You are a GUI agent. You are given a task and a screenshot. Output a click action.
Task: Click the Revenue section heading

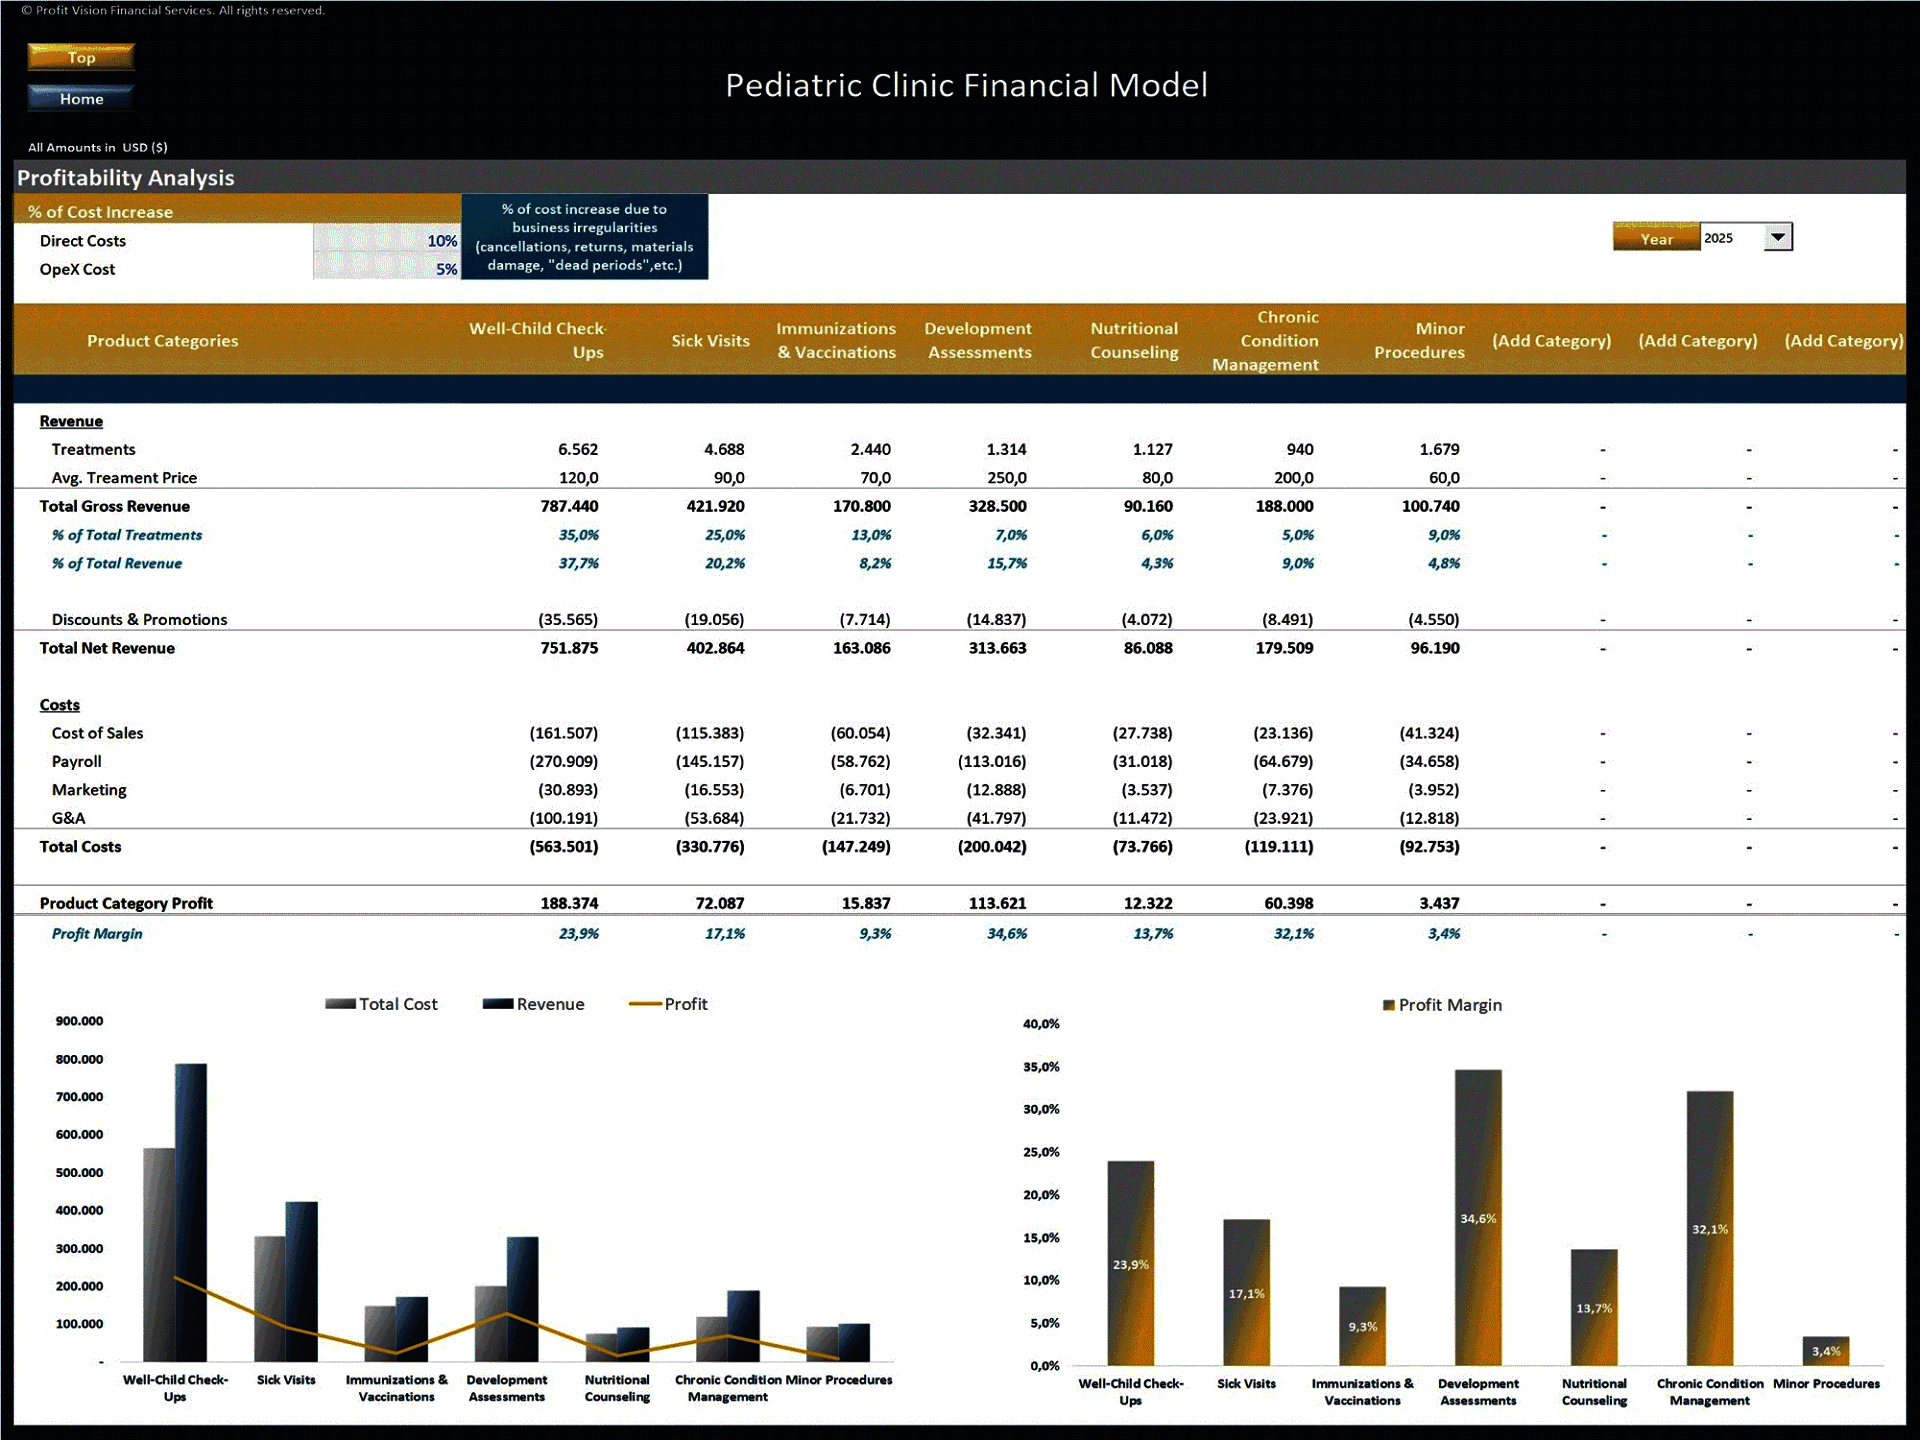click(x=71, y=421)
